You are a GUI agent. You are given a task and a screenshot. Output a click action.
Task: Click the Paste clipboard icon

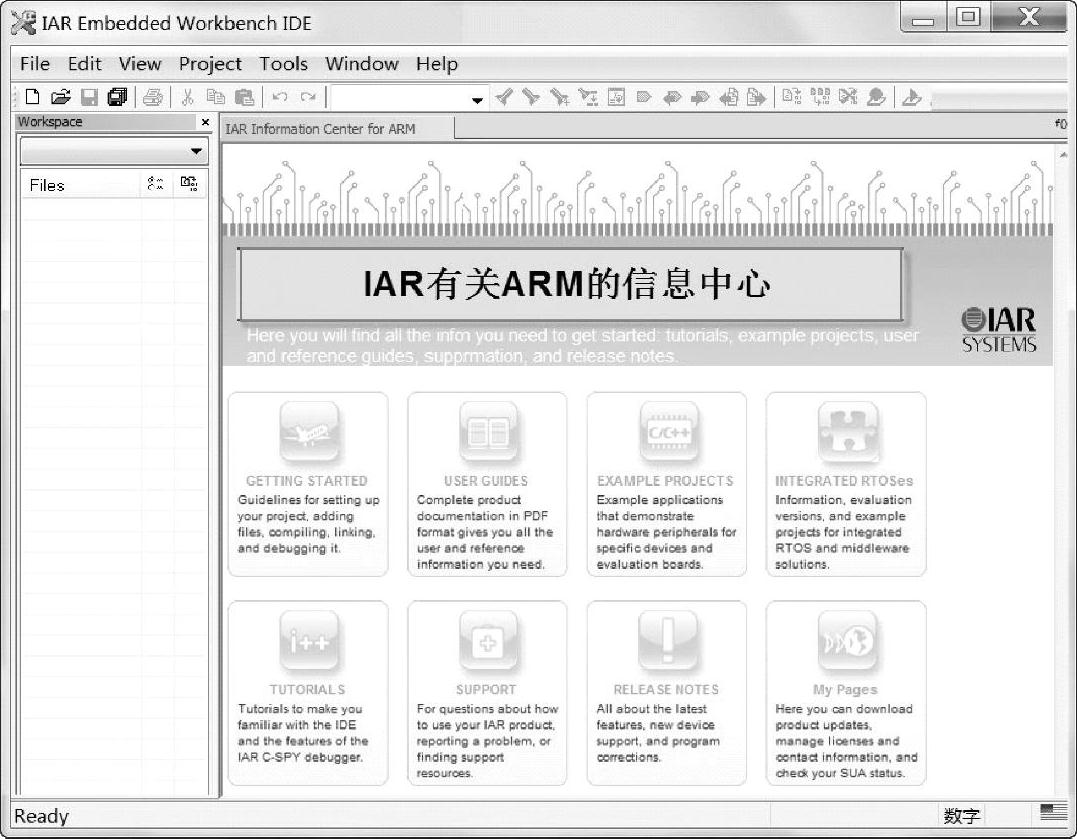tap(245, 97)
